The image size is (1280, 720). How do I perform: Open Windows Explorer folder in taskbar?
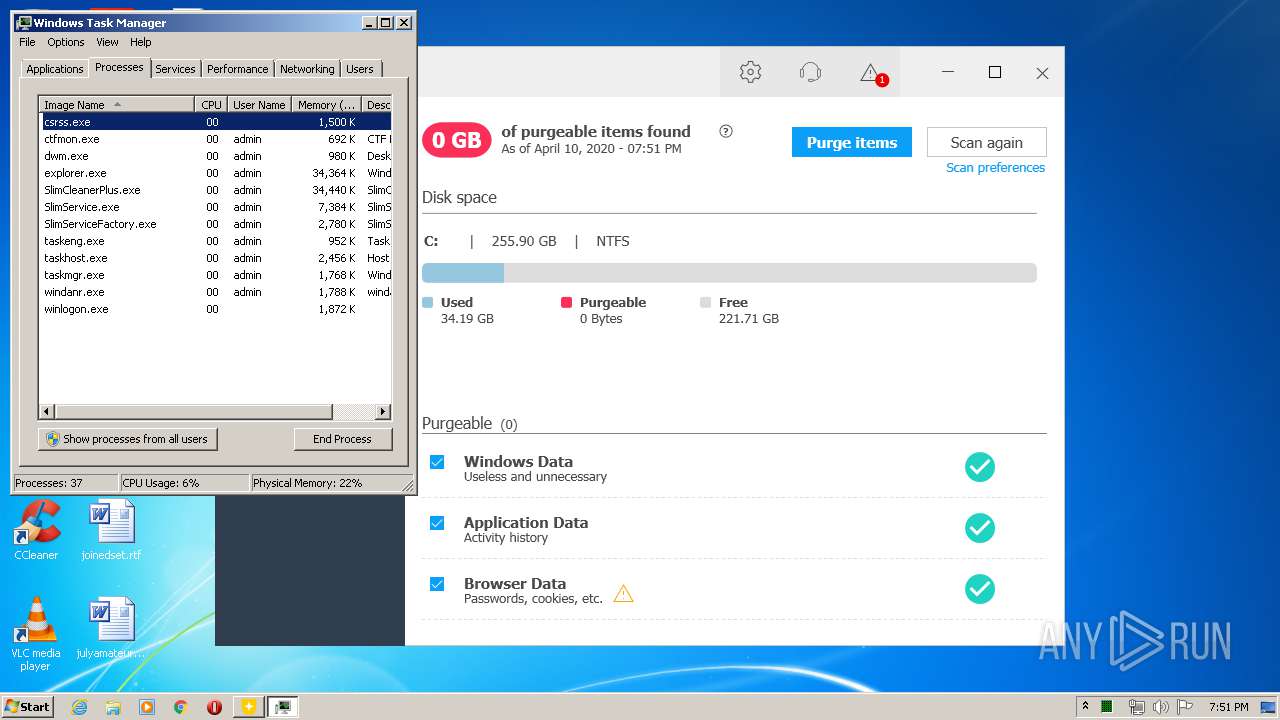click(113, 707)
